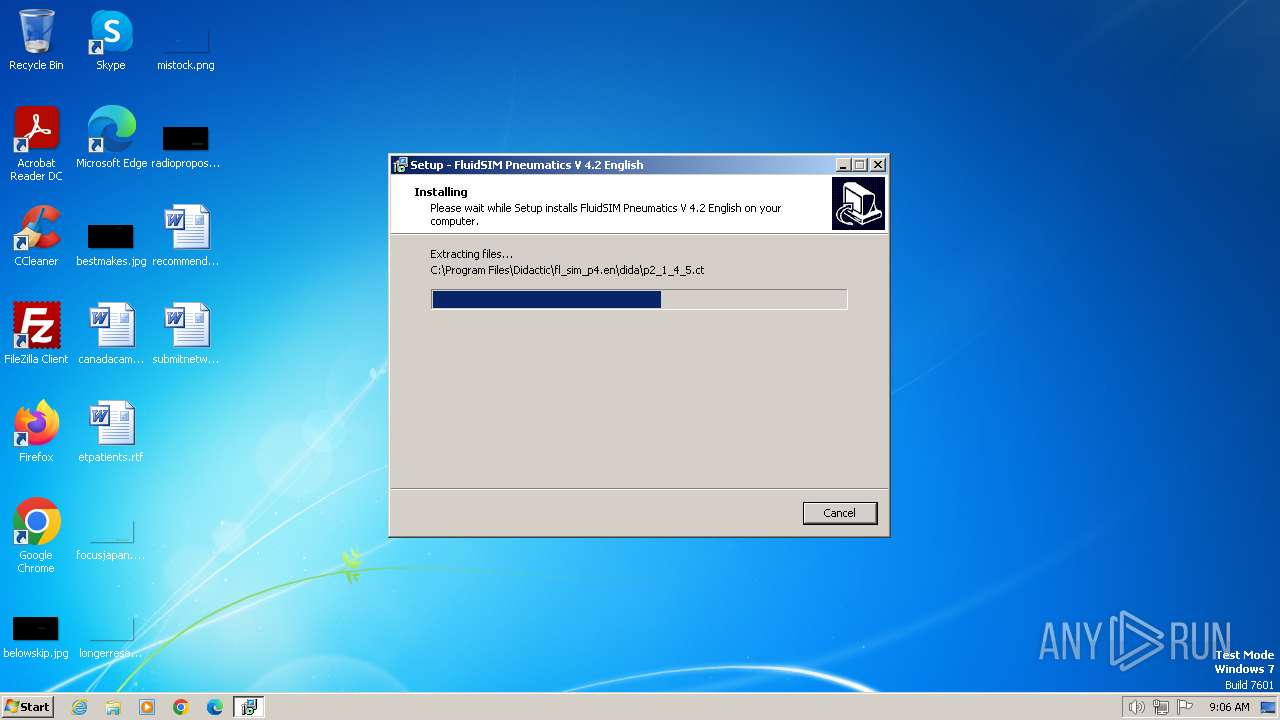Open Windows Explorer from the taskbar
Screen dimensions: 1280x720
[x=113, y=707]
